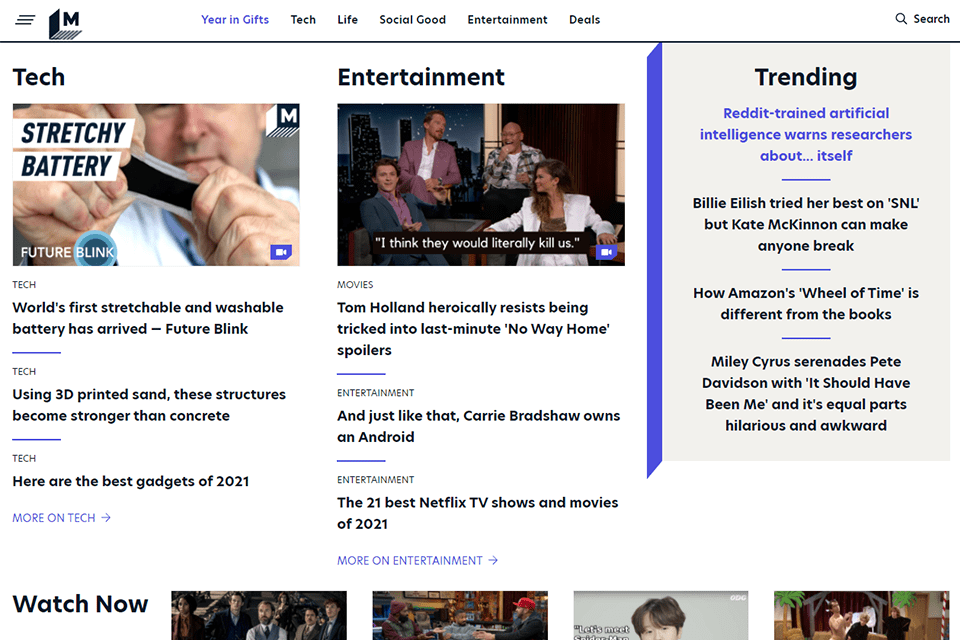Screen dimensions: 960x640
Task: Open the Deals nav item
Action: click(585, 20)
